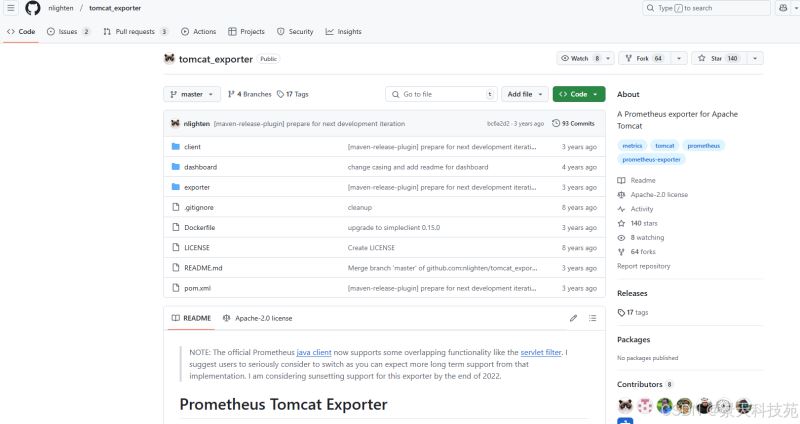Open the Add file dropdown

tap(524, 94)
